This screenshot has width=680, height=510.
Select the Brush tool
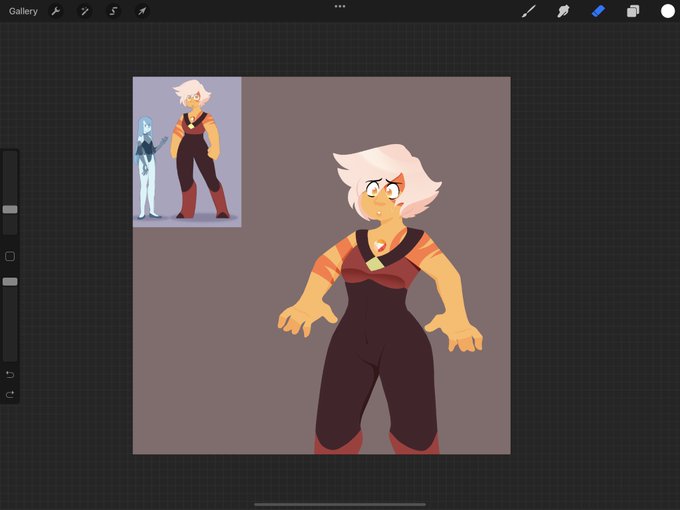click(529, 11)
